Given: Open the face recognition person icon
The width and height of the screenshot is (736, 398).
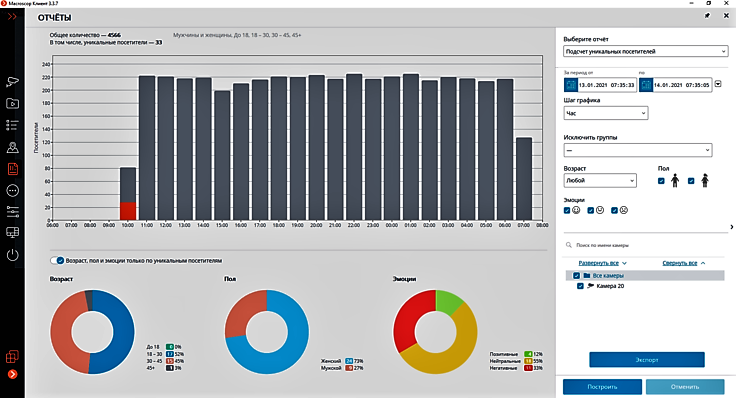Looking at the screenshot, I should pos(12,147).
